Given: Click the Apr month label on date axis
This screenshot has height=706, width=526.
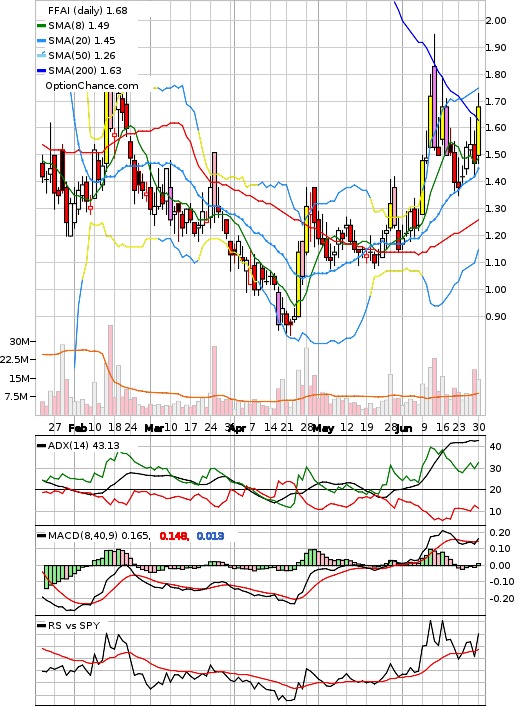Looking at the screenshot, I should pos(237,428).
